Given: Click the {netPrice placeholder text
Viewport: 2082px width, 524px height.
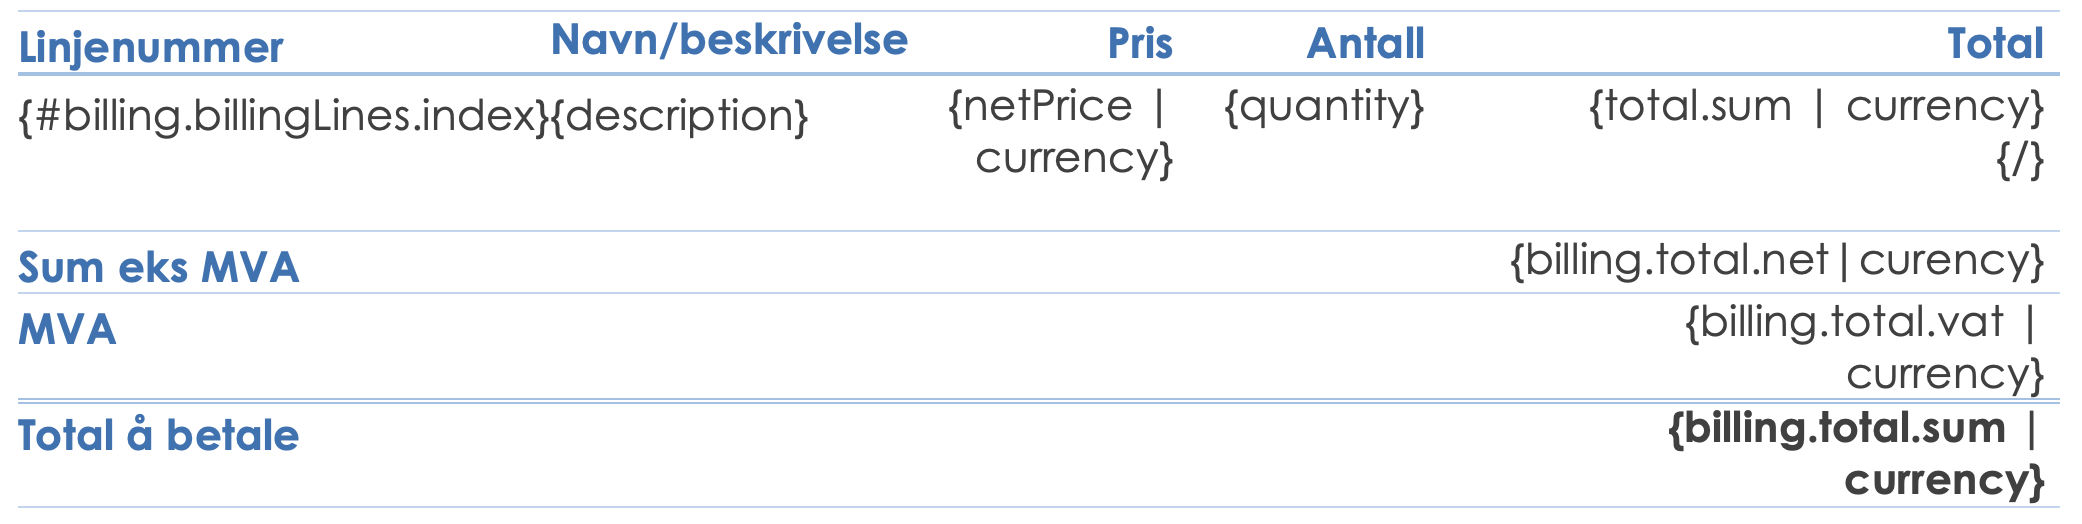Looking at the screenshot, I should (x=1040, y=107).
